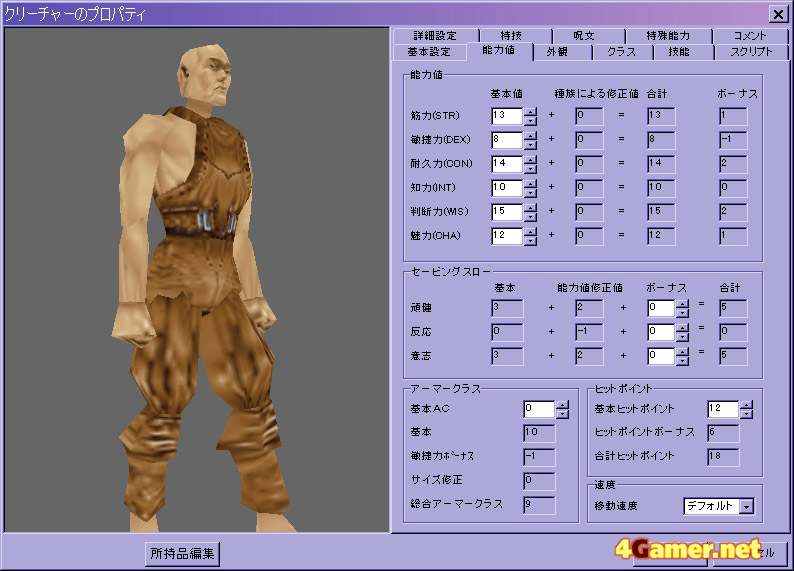This screenshot has width=794, height=571.
Task: Click the STR 合計 value field
Action: click(661, 116)
